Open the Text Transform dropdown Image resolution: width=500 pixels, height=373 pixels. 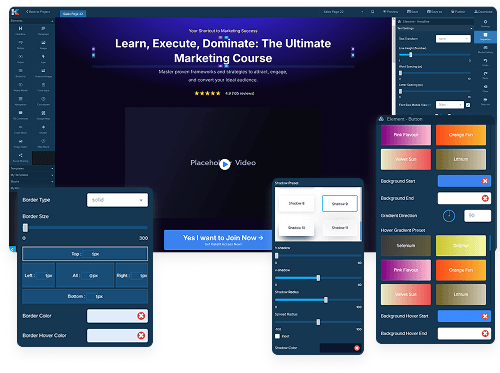point(453,39)
